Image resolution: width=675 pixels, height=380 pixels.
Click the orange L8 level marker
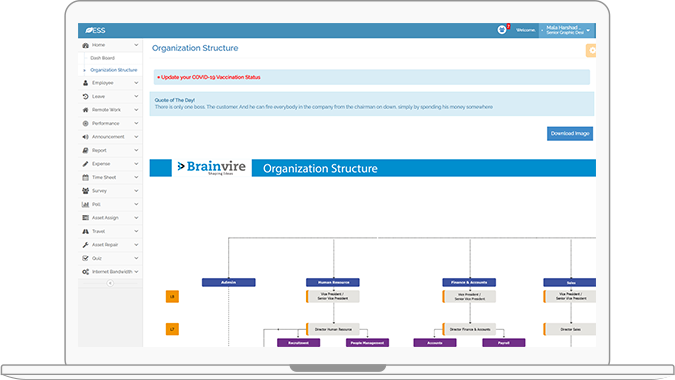[172, 297]
